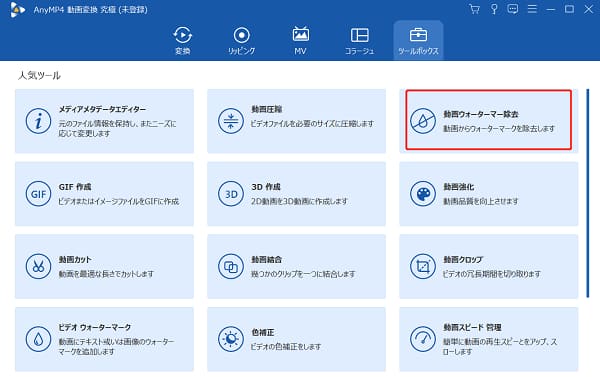Open the 動画強化 tool title

pyautogui.click(x=458, y=187)
